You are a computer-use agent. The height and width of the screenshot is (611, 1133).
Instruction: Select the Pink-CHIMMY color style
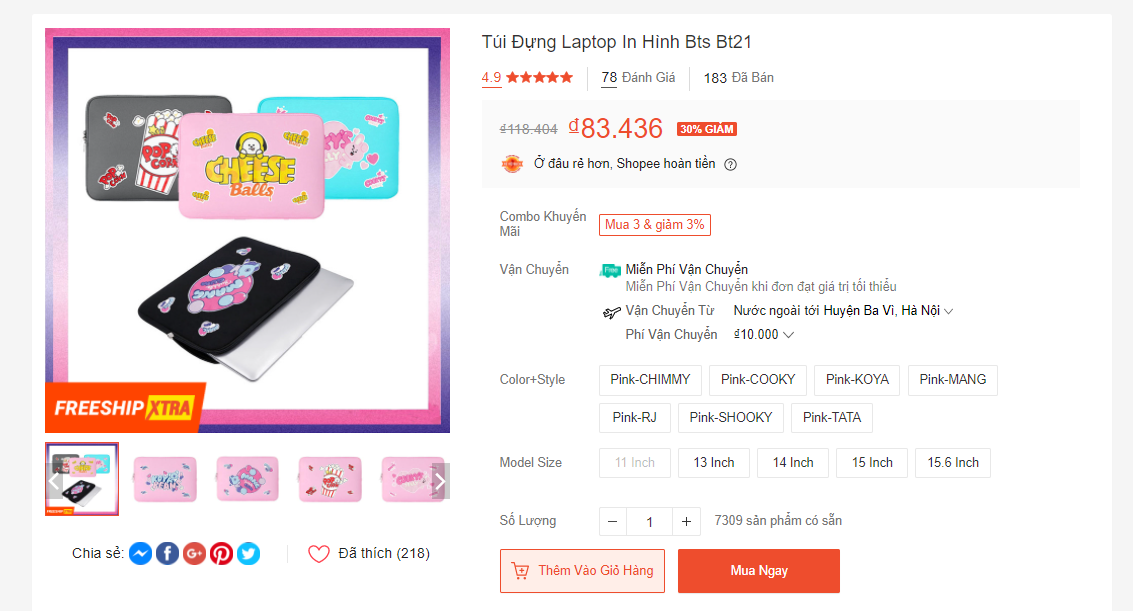(x=649, y=380)
